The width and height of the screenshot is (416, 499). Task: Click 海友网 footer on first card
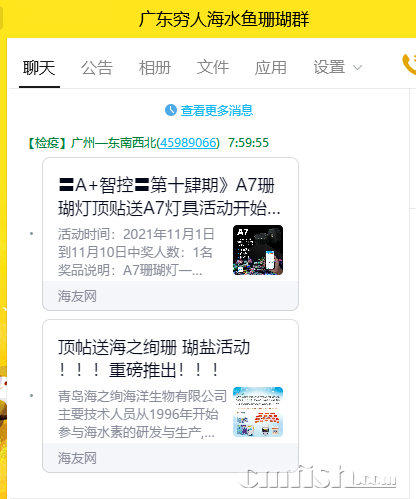click(77, 296)
